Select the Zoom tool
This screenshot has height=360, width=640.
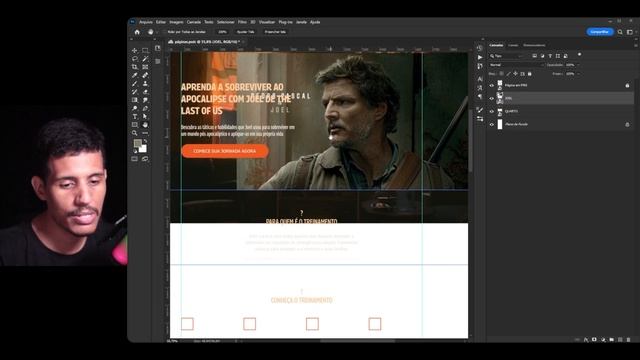point(135,133)
